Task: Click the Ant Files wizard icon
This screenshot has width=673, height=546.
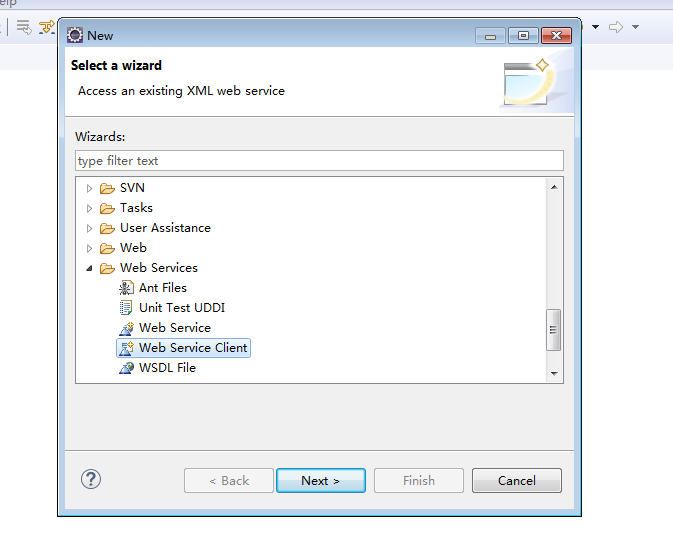Action: click(x=126, y=288)
